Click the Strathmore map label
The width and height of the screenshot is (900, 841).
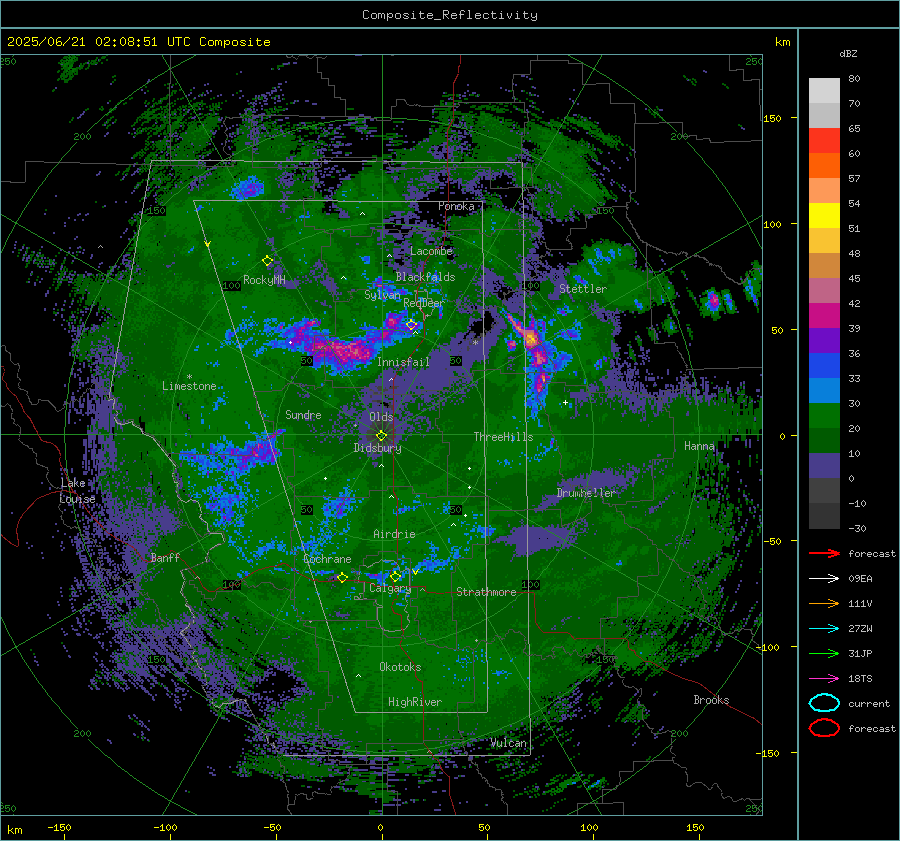tap(486, 592)
